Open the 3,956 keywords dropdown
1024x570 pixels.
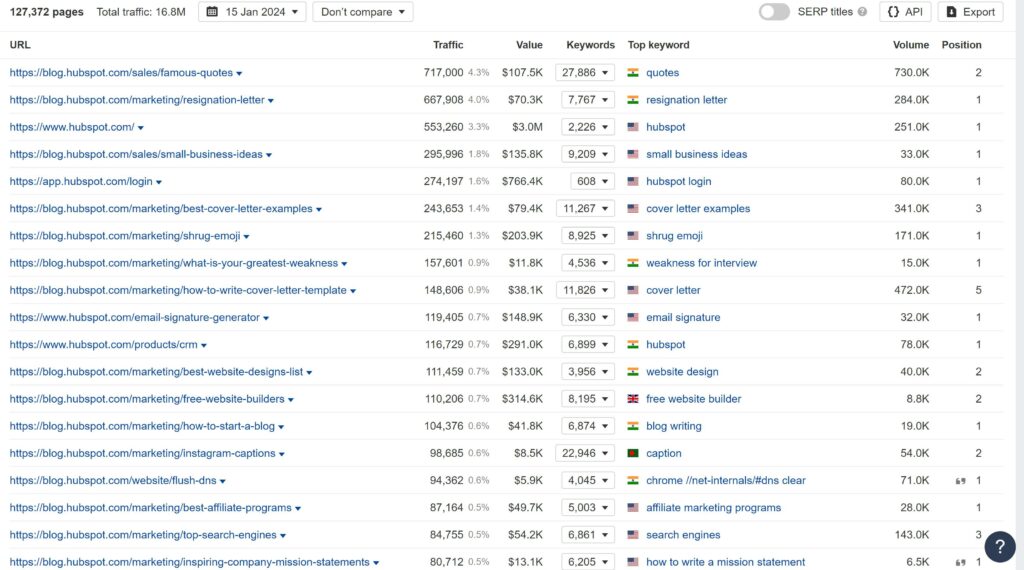click(588, 372)
